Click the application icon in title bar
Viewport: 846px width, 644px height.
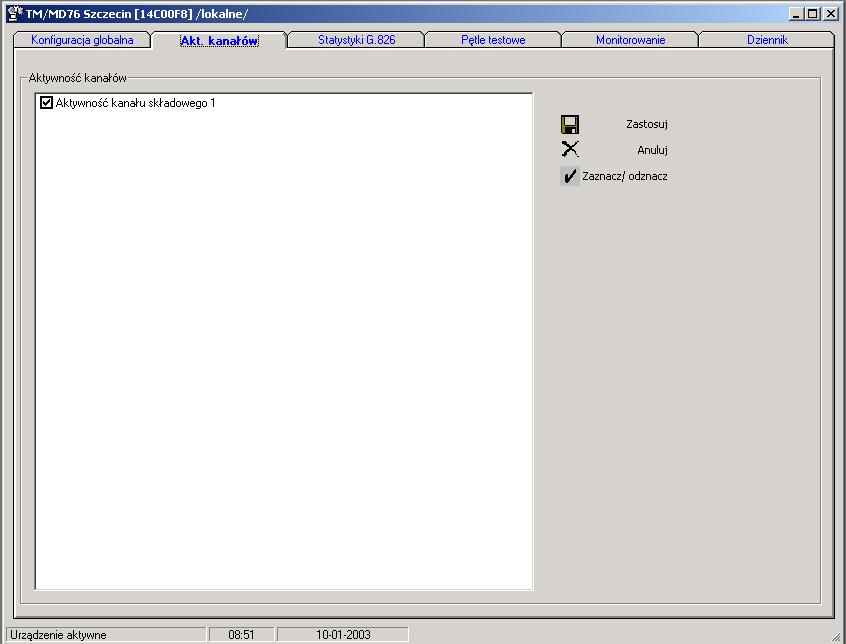pos(15,13)
